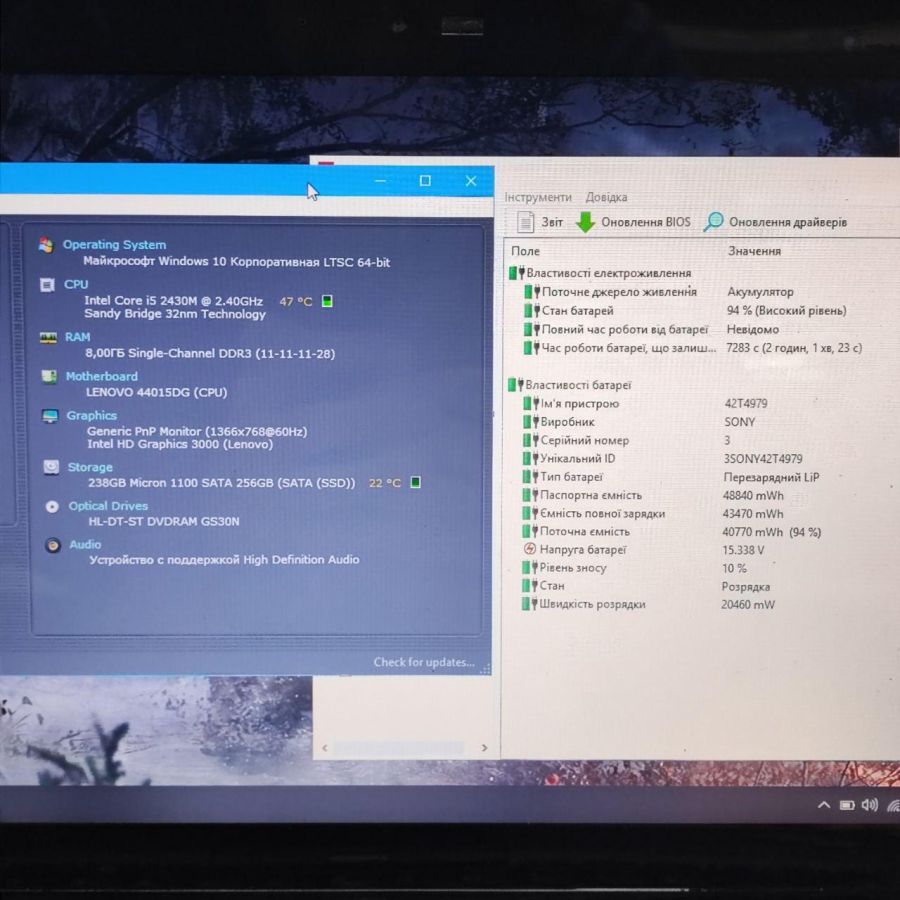Select the Швидкість розрядки row
The height and width of the screenshot is (900, 900).
pos(648,604)
